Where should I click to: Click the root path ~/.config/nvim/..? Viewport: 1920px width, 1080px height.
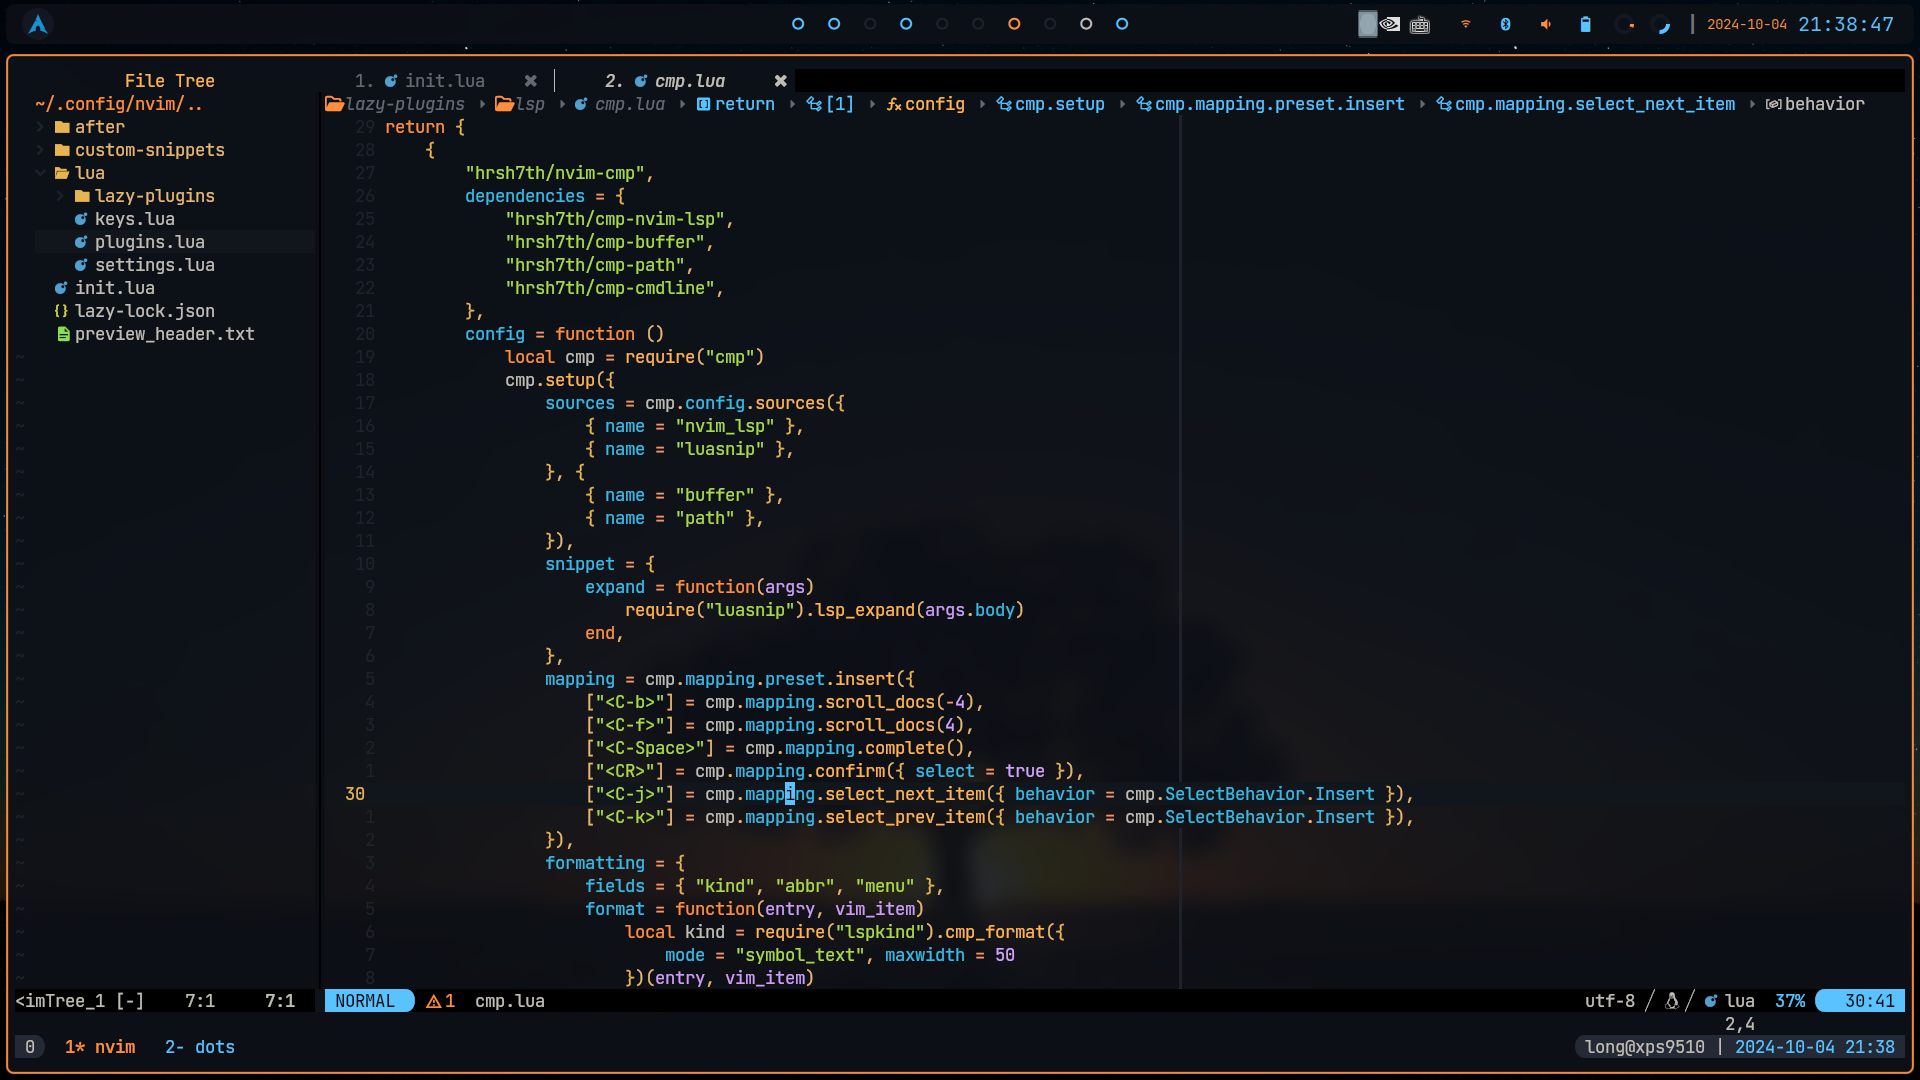(x=119, y=104)
